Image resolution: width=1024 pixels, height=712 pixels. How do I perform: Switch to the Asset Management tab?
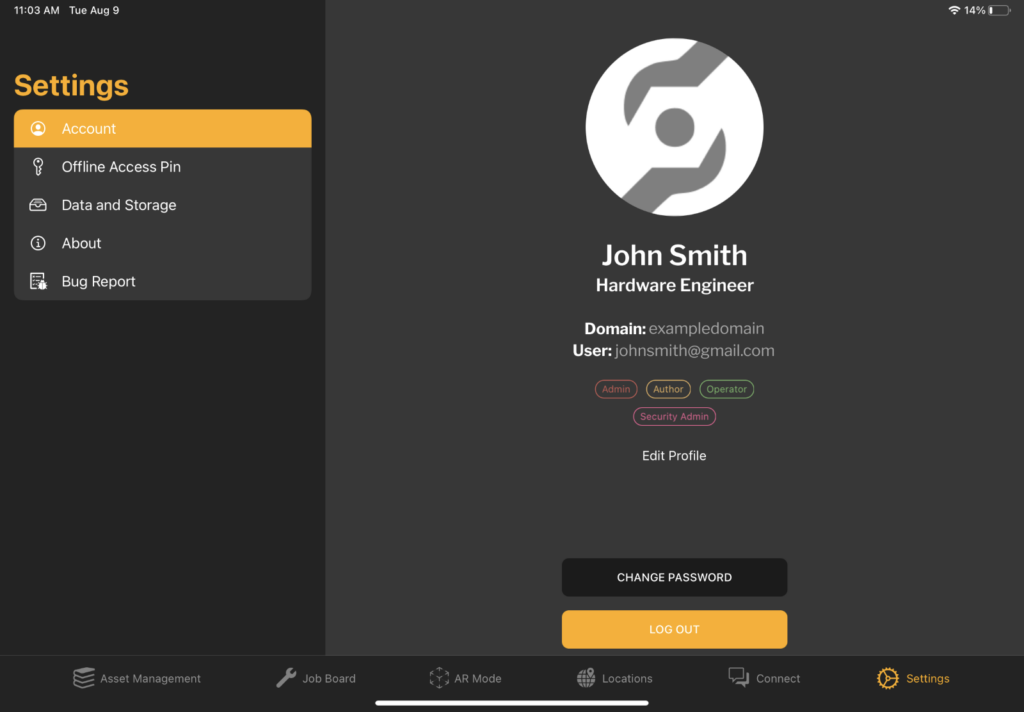(x=137, y=678)
